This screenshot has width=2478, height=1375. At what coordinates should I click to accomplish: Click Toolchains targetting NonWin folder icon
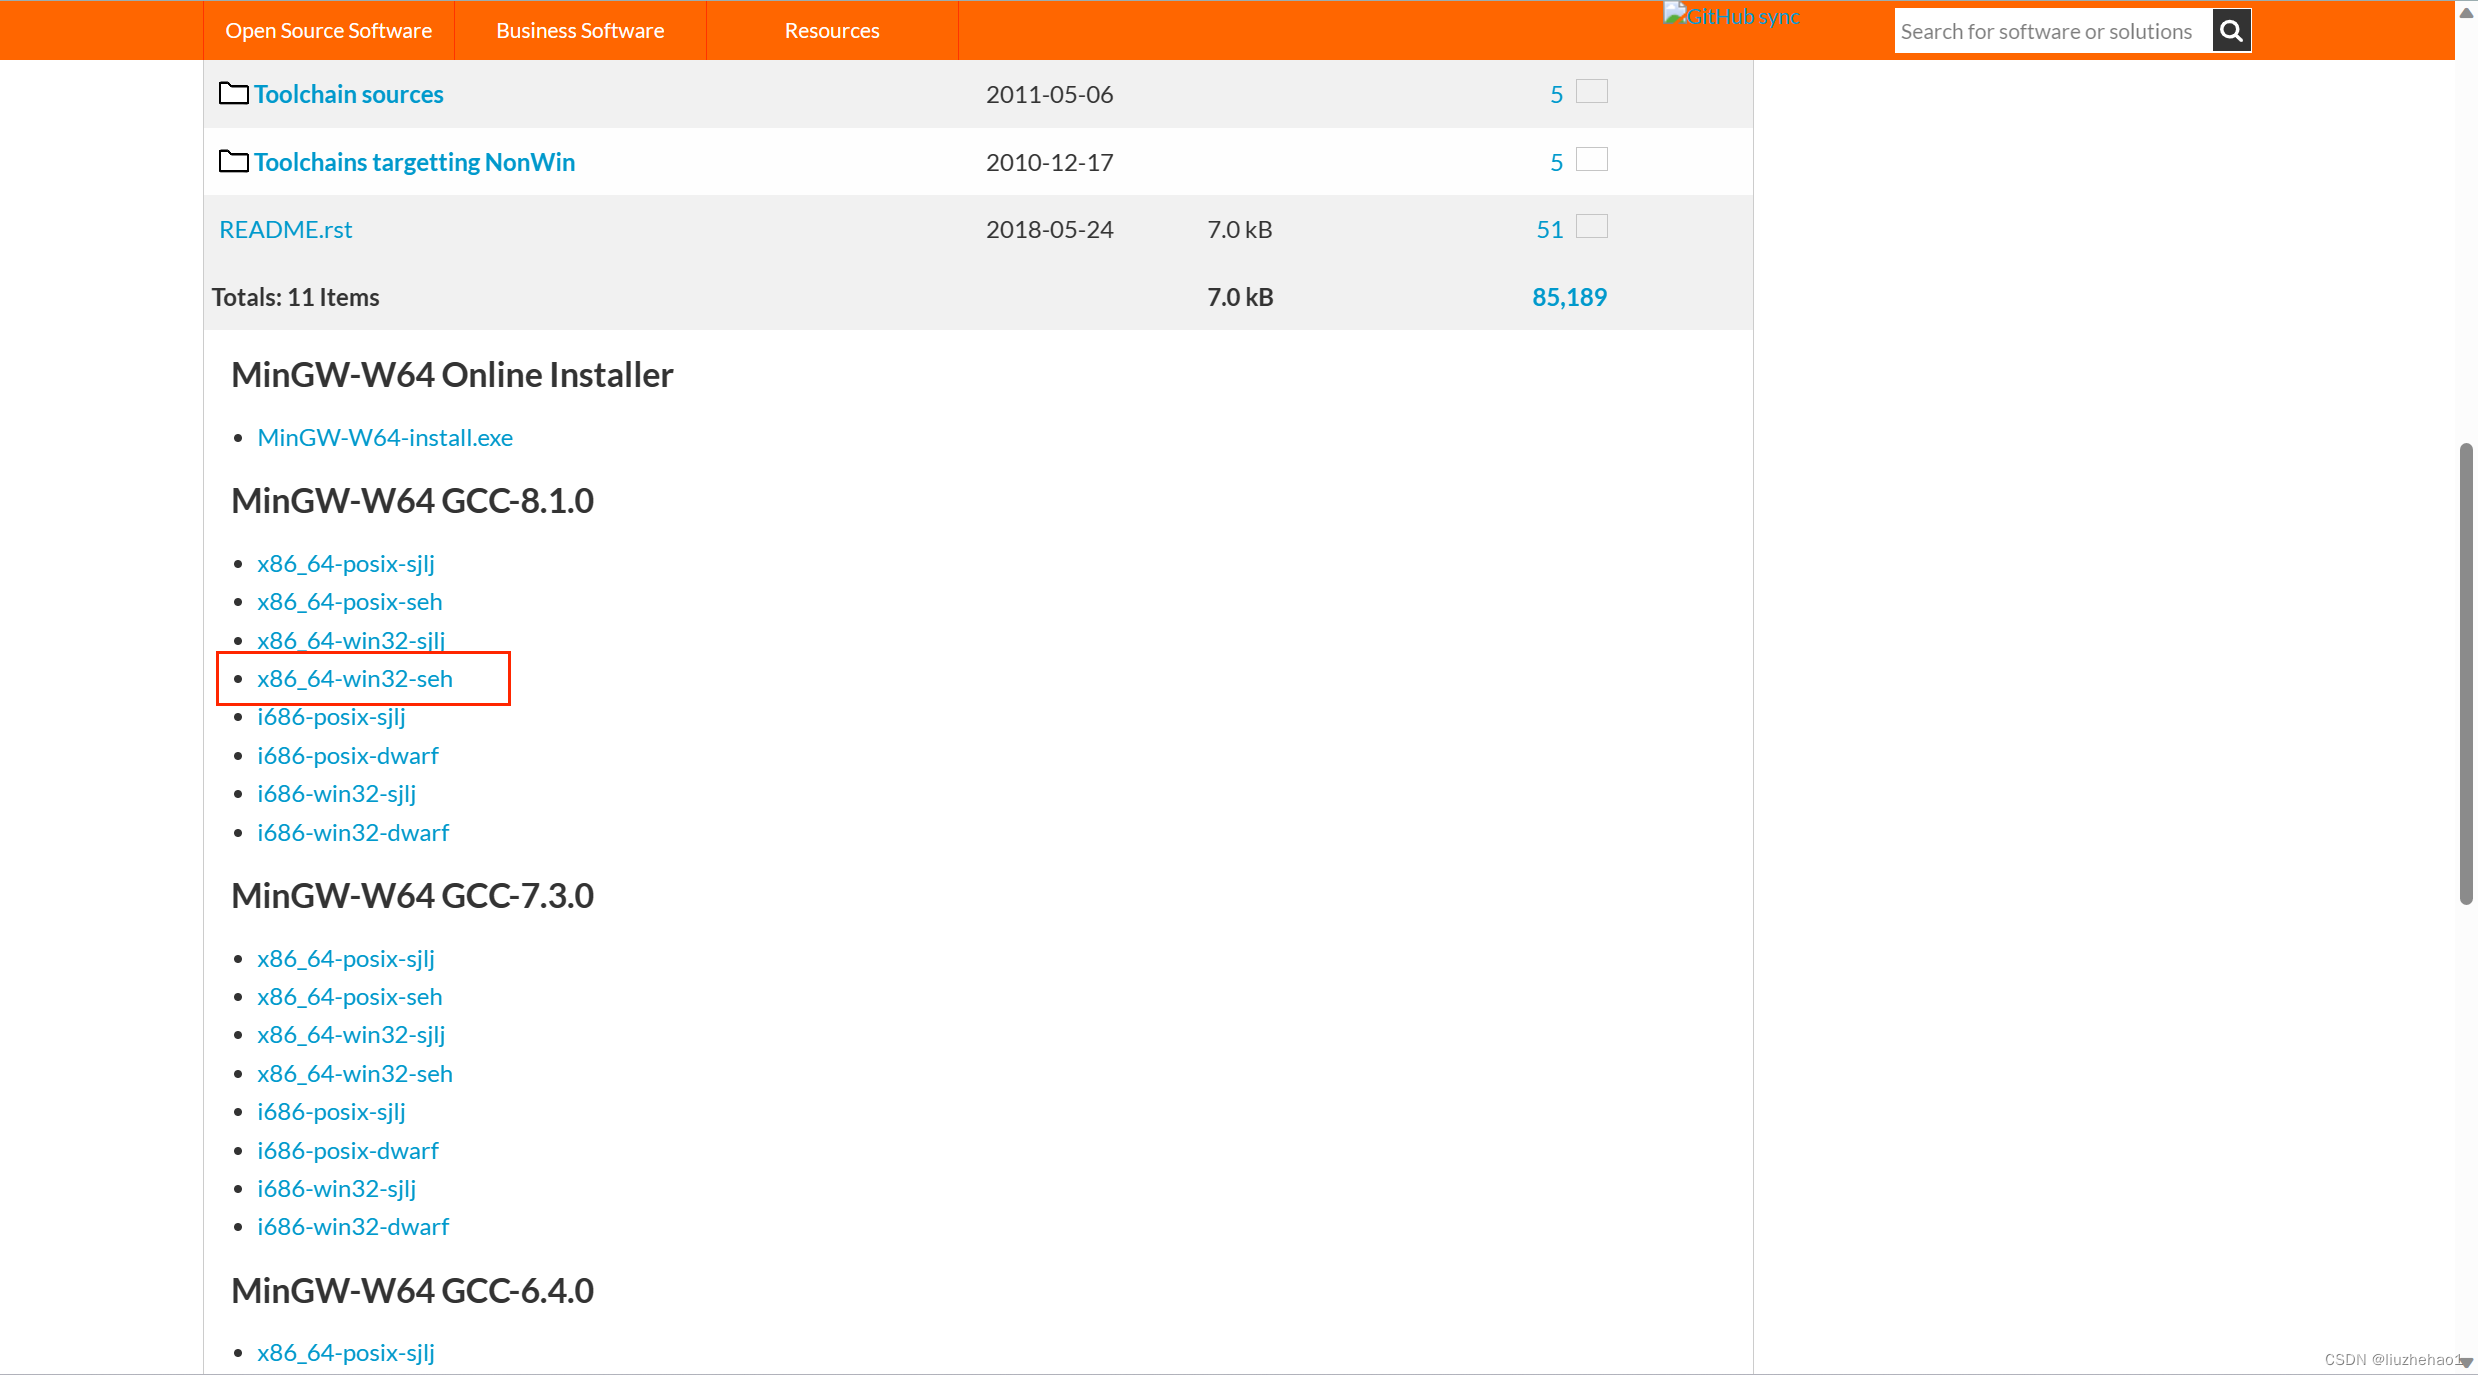(x=233, y=161)
